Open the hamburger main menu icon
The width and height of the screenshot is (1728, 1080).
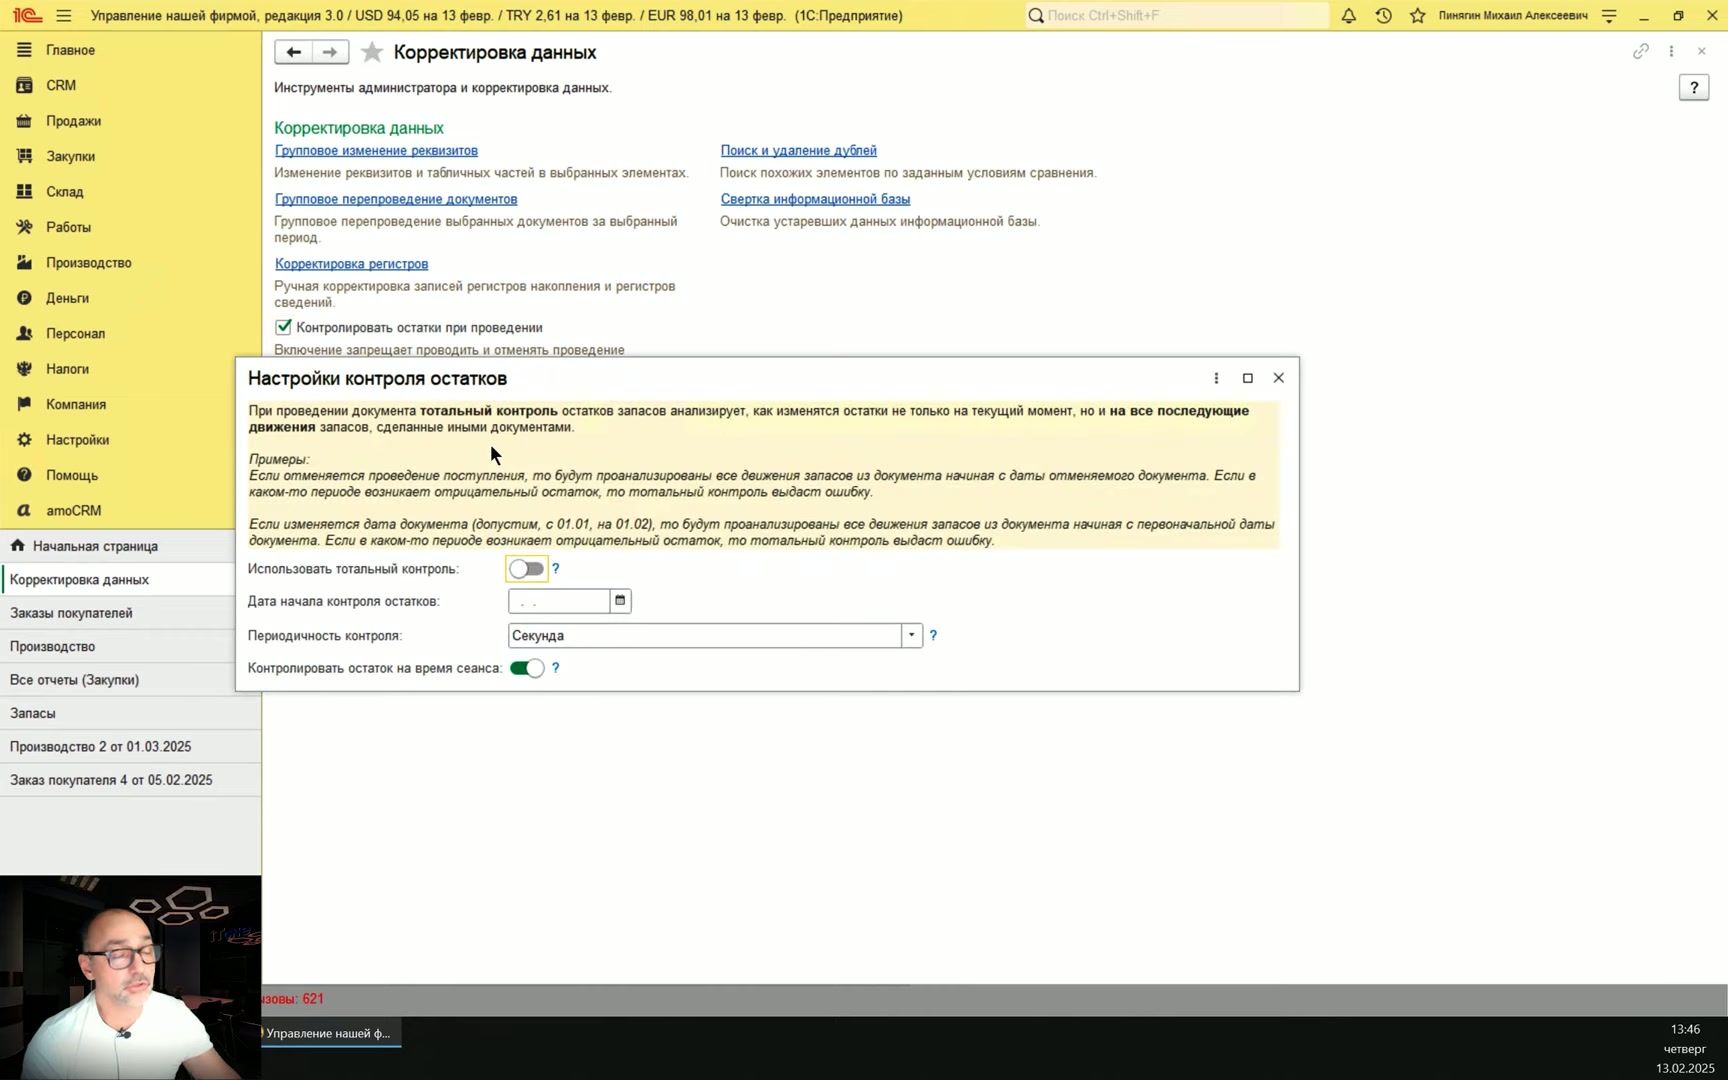pos(64,15)
